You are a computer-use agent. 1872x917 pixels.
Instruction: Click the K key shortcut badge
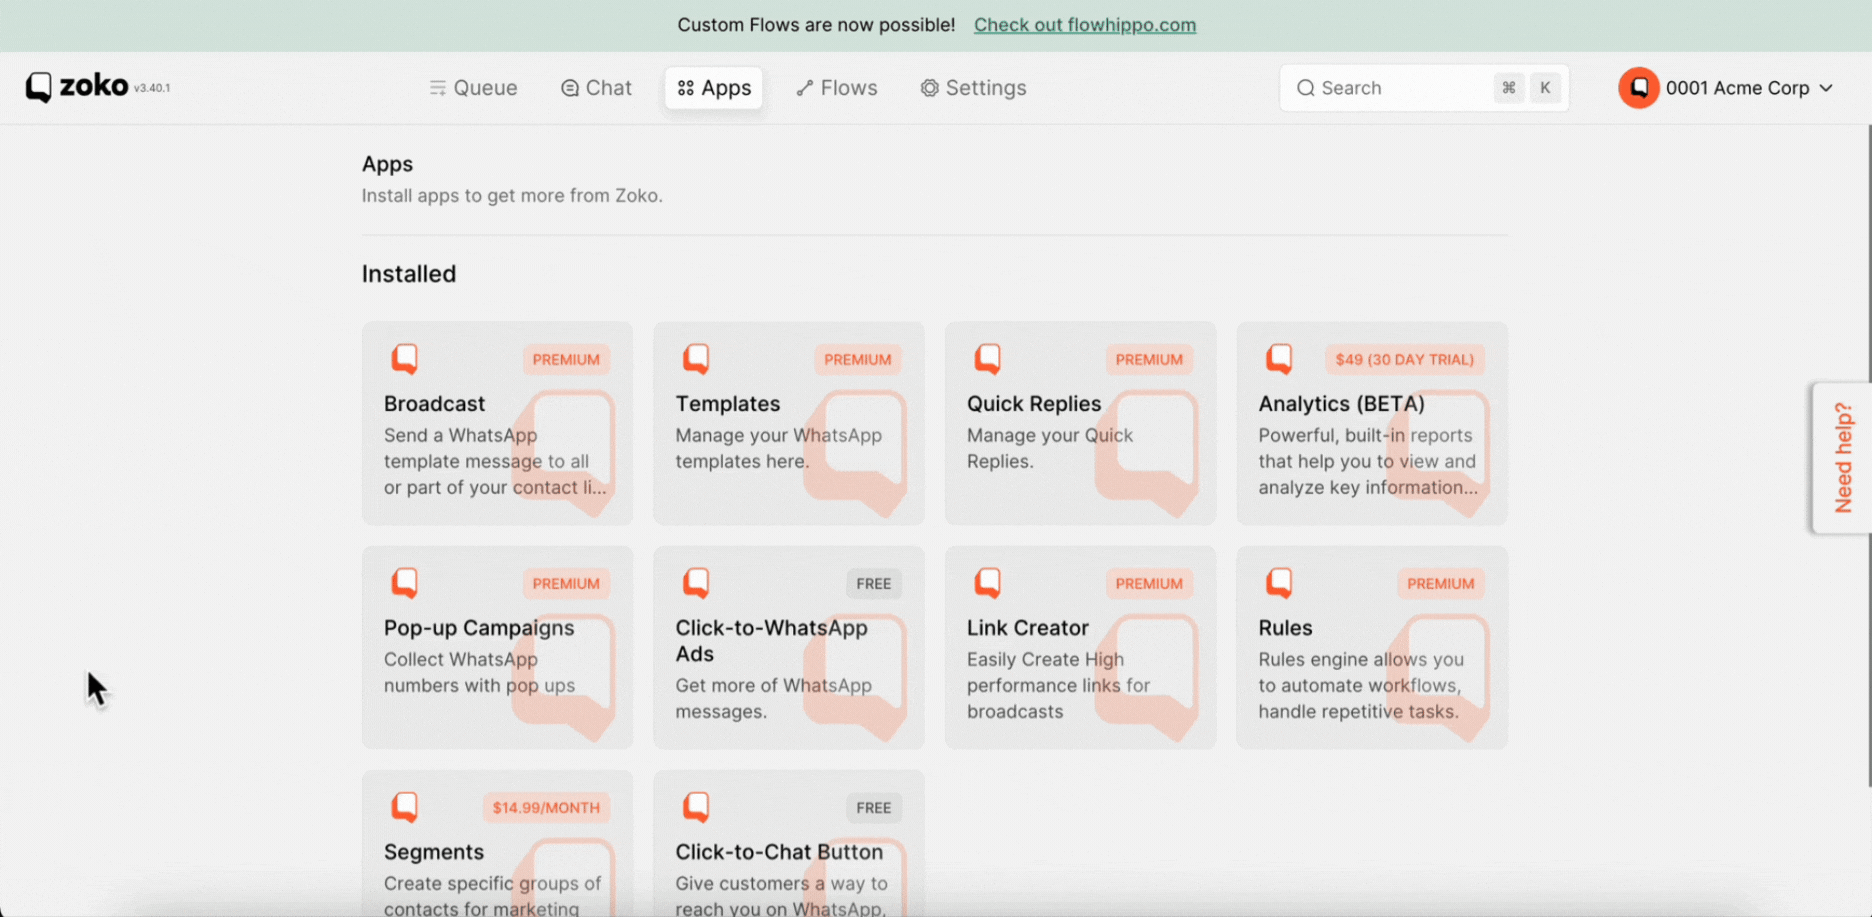tap(1545, 88)
